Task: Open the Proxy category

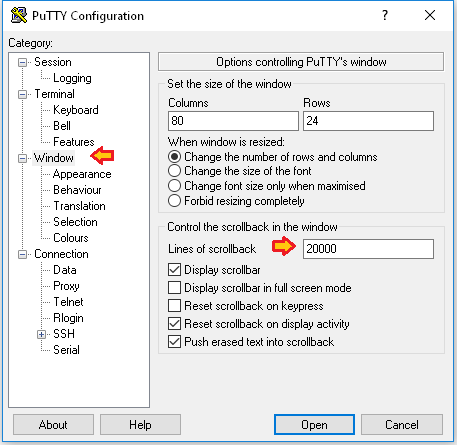Action: point(66,286)
